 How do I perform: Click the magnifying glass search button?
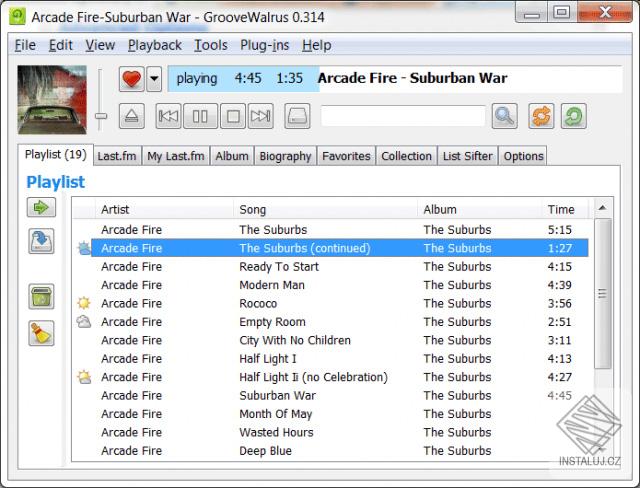[x=504, y=116]
